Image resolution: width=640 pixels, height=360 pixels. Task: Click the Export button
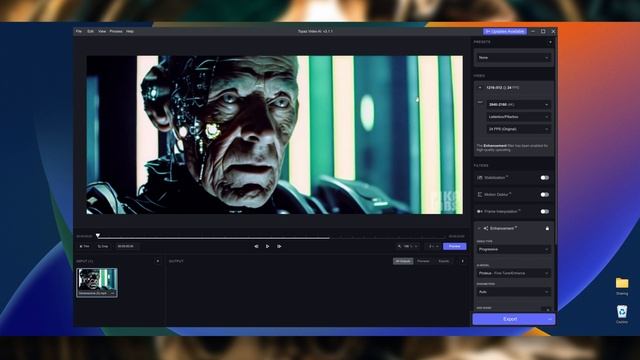[509, 319]
